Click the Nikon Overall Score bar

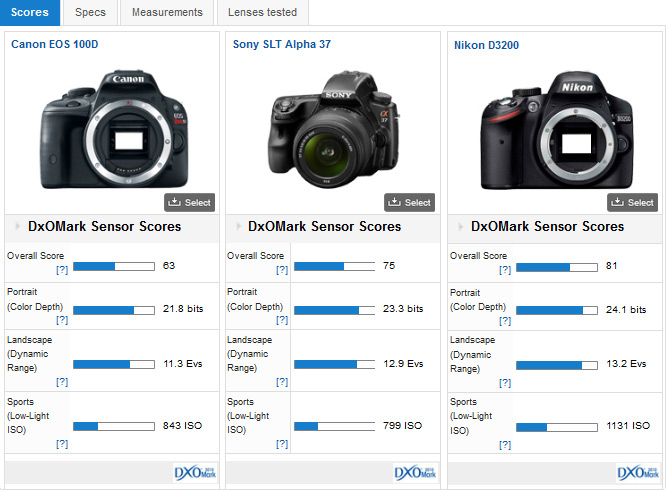[x=556, y=267]
